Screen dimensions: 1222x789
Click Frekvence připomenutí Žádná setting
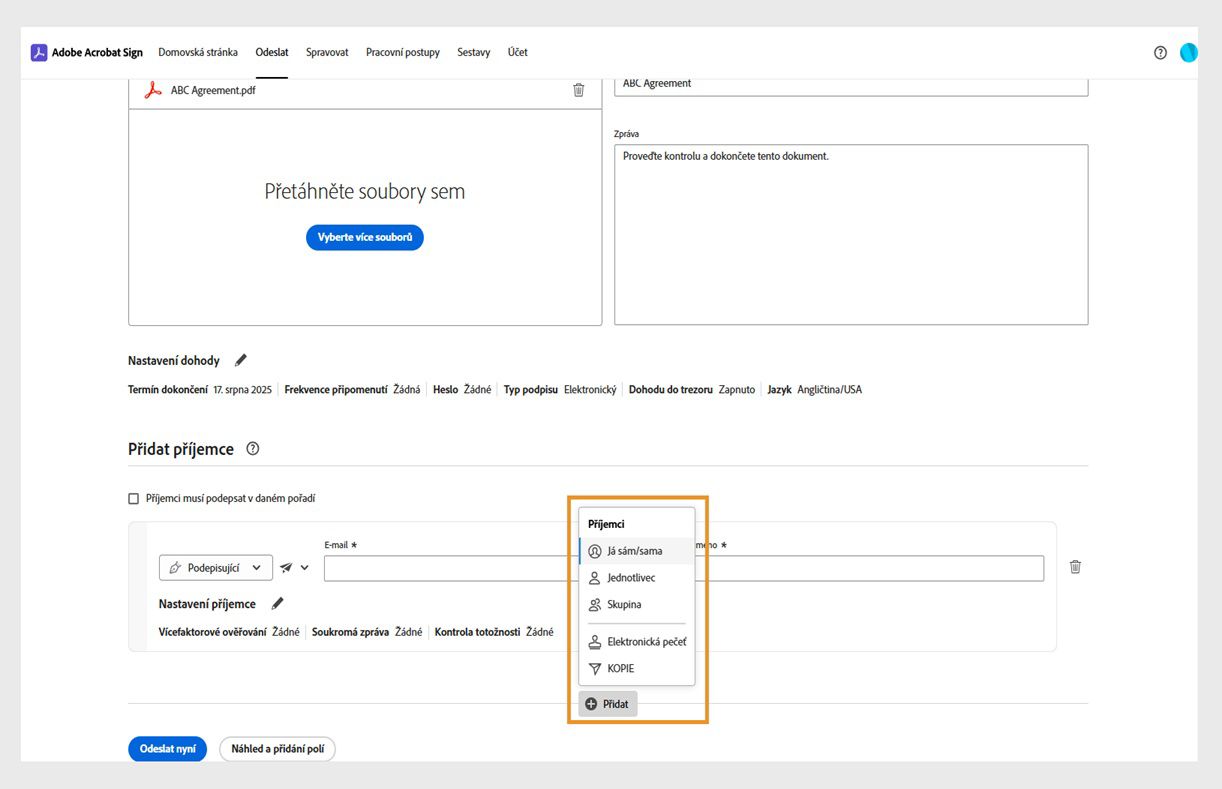point(352,390)
